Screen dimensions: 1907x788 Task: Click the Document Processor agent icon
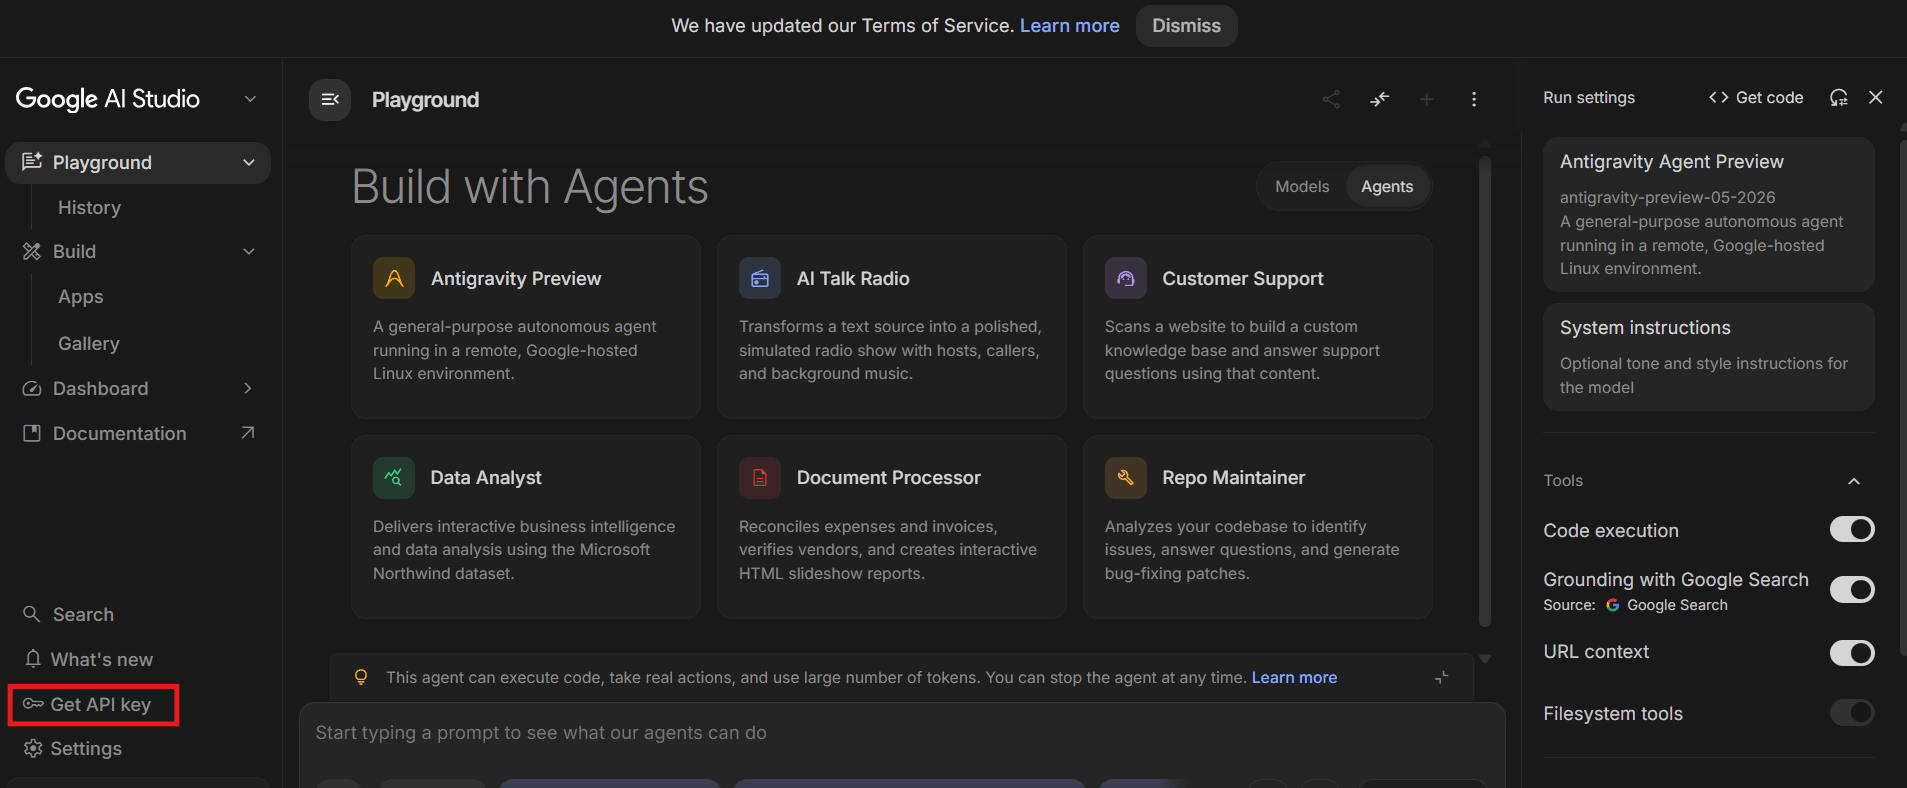tap(760, 478)
